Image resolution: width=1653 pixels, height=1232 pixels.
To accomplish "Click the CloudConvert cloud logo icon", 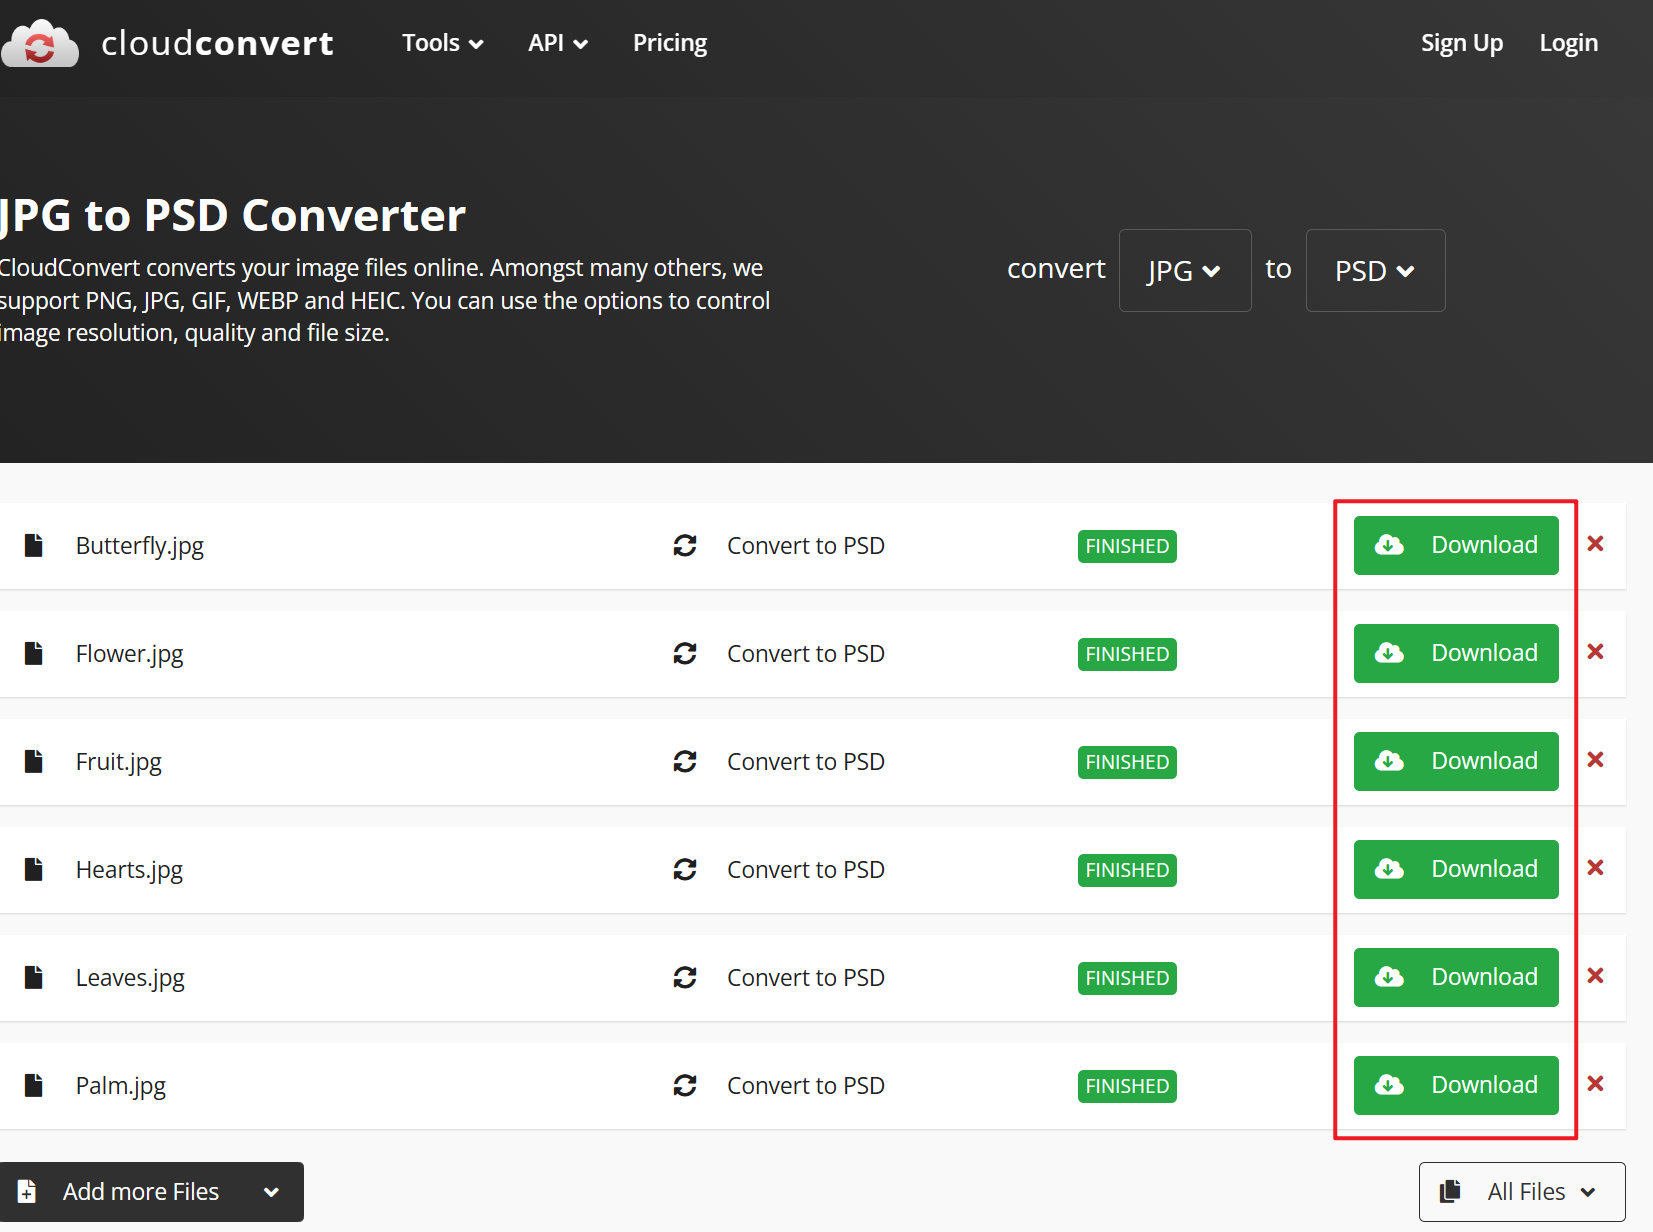I will (x=40, y=44).
